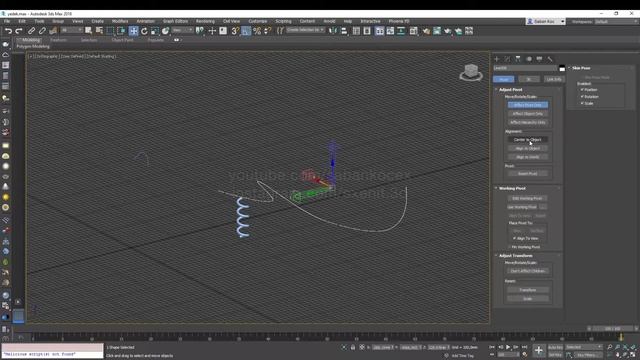Open the reference coordinate system dropdown
Viewport: 640px width, 360px height.
click(182, 30)
